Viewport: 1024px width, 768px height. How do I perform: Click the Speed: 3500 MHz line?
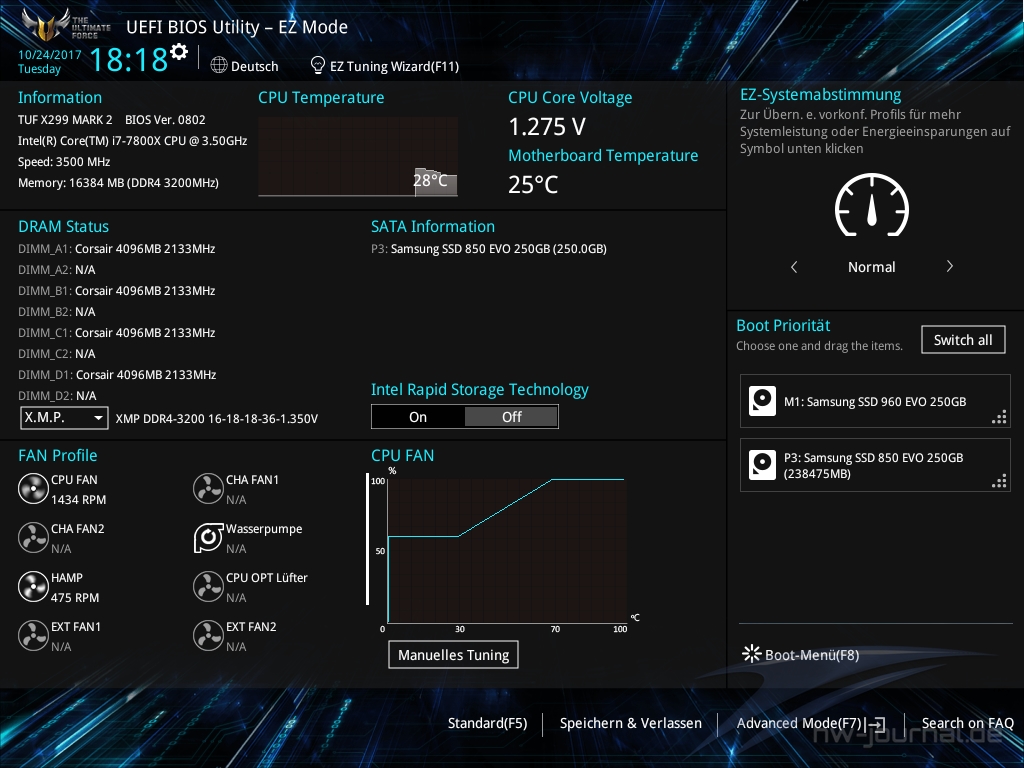pyautogui.click(x=64, y=162)
